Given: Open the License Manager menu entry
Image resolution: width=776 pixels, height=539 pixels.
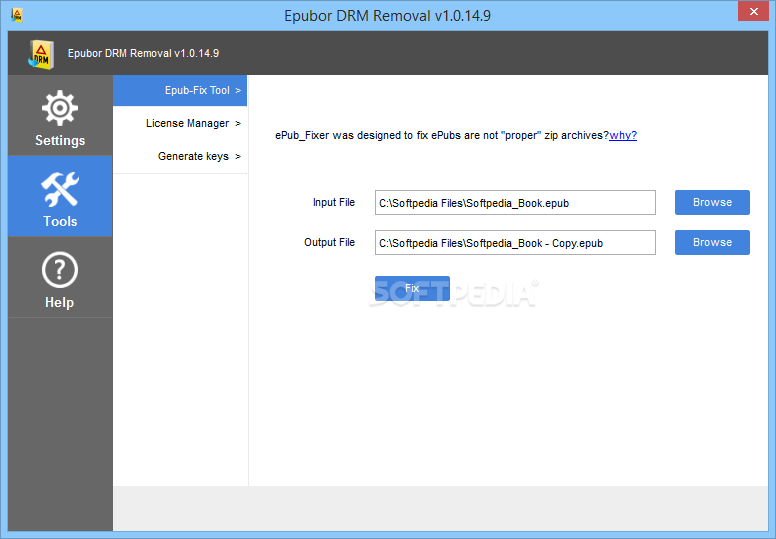Looking at the screenshot, I should coord(180,123).
